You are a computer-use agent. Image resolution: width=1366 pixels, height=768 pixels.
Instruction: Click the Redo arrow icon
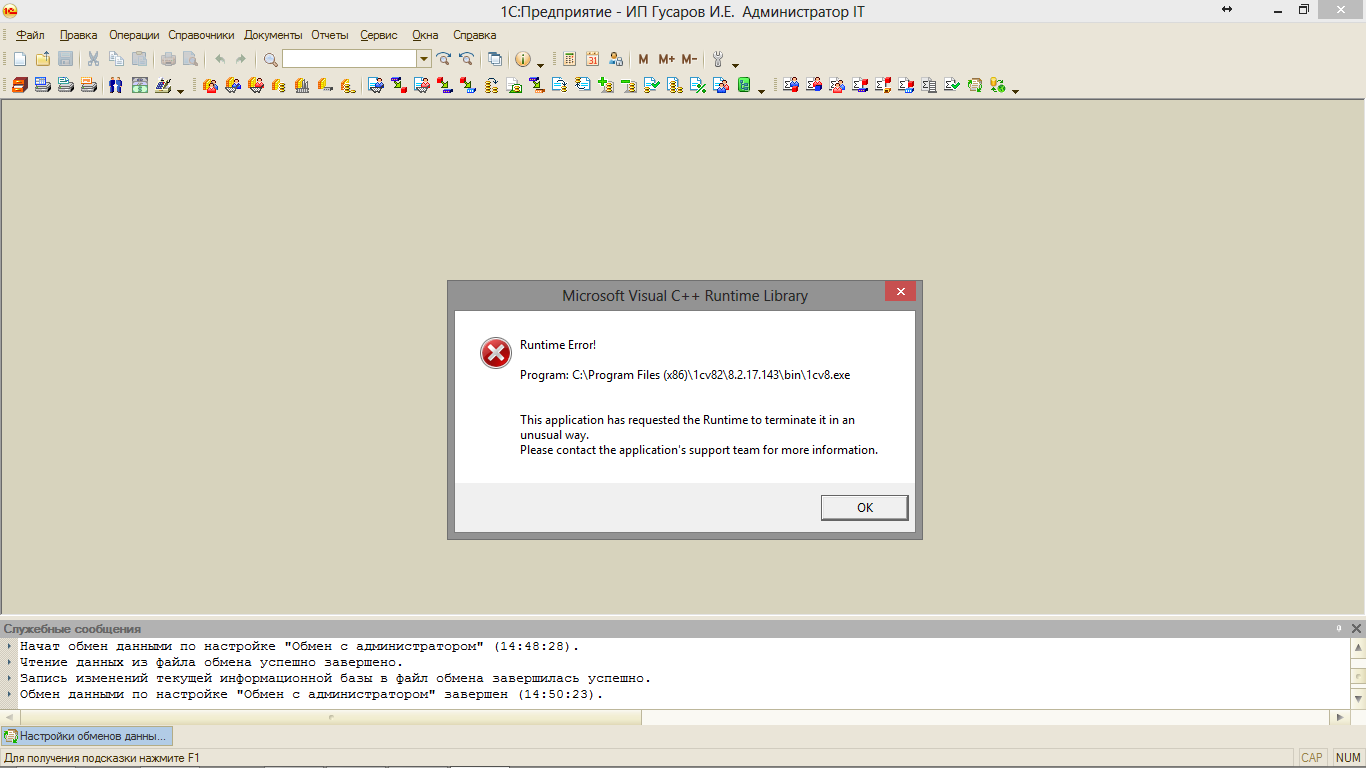pos(241,59)
